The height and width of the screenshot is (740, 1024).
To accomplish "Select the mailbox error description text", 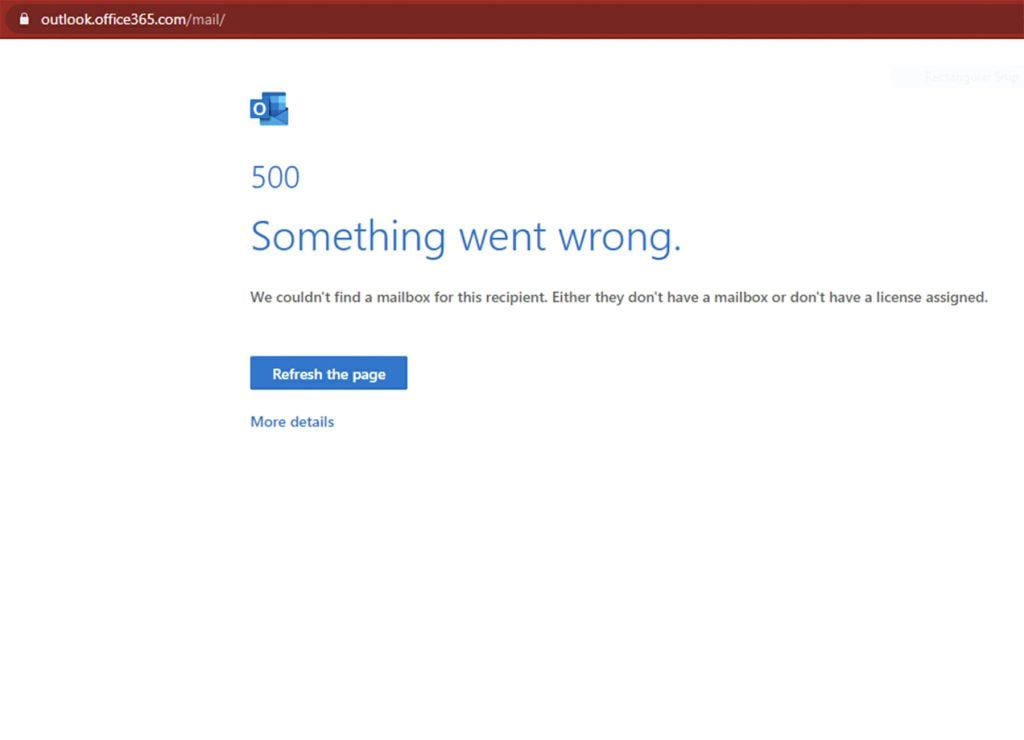I will 618,297.
